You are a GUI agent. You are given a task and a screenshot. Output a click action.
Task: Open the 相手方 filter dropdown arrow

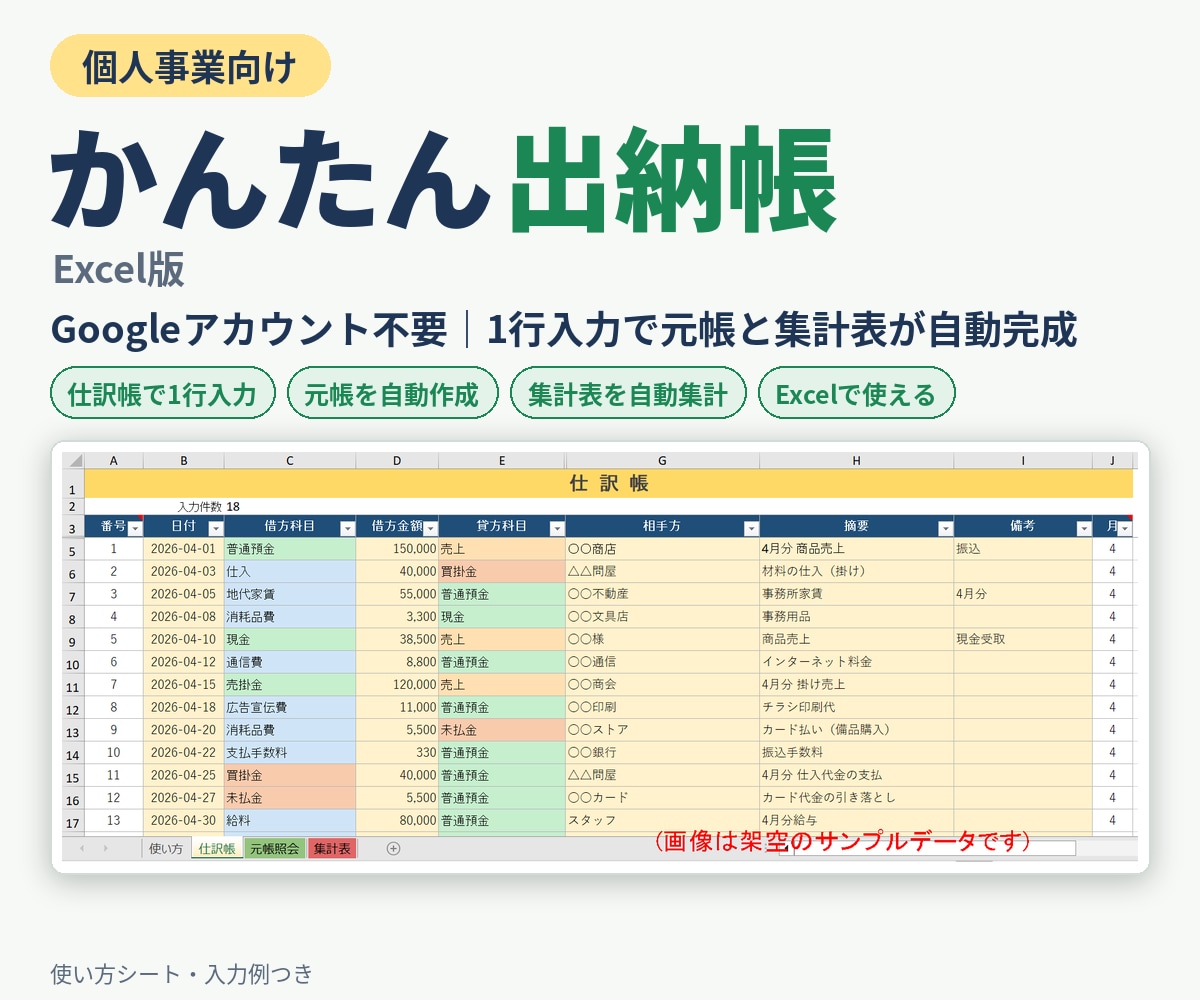point(751,528)
